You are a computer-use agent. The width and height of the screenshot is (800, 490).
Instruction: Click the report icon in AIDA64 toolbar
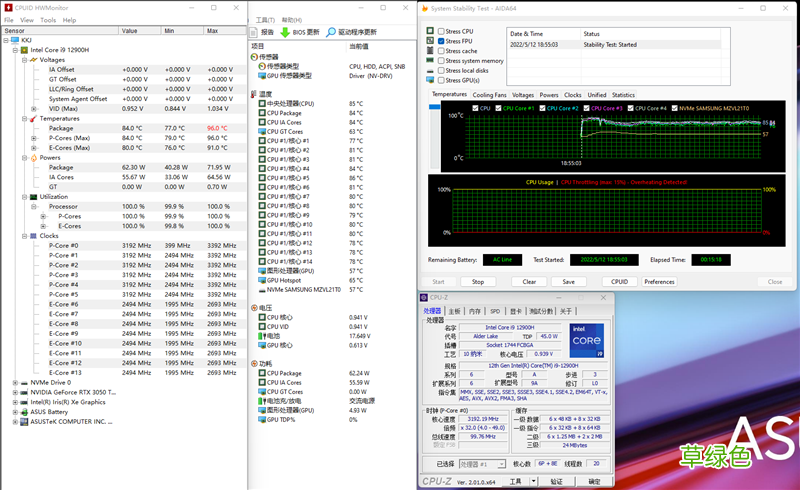coord(255,32)
